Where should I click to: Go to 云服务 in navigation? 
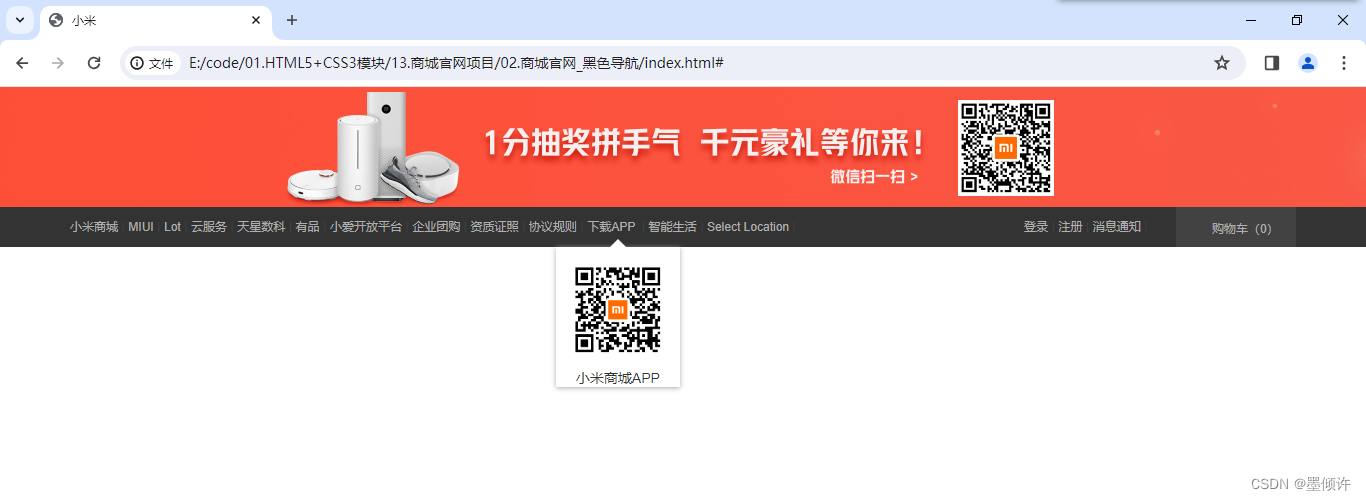pyautogui.click(x=209, y=227)
